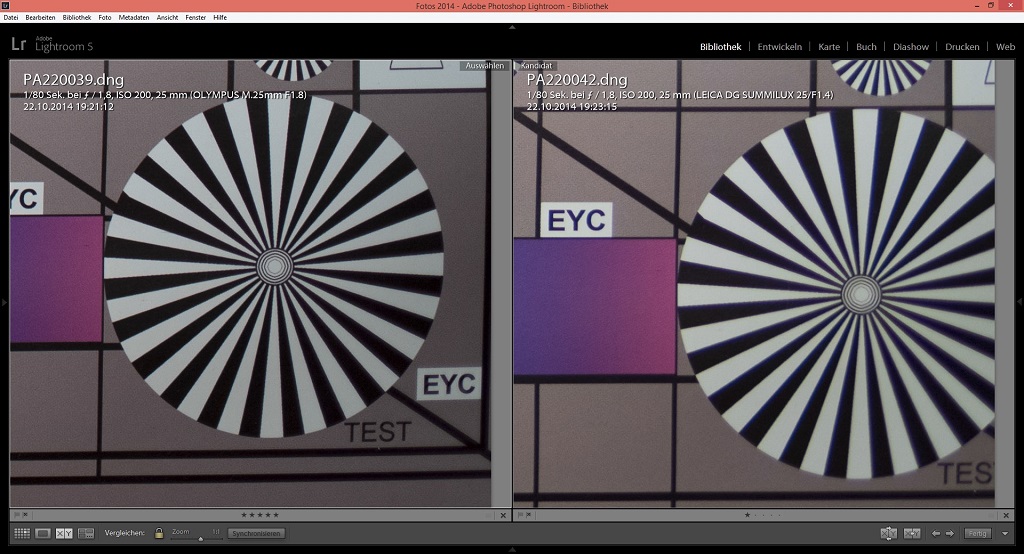Close the candidate photo with X
Image resolution: width=1024 pixels, height=554 pixels.
(x=1004, y=515)
